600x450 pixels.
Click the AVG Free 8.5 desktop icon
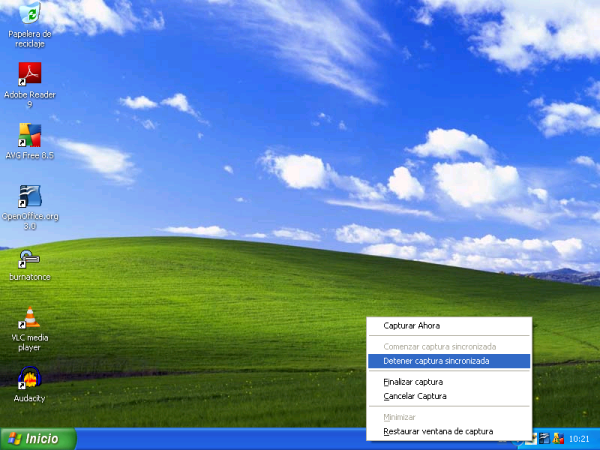pyautogui.click(x=29, y=135)
